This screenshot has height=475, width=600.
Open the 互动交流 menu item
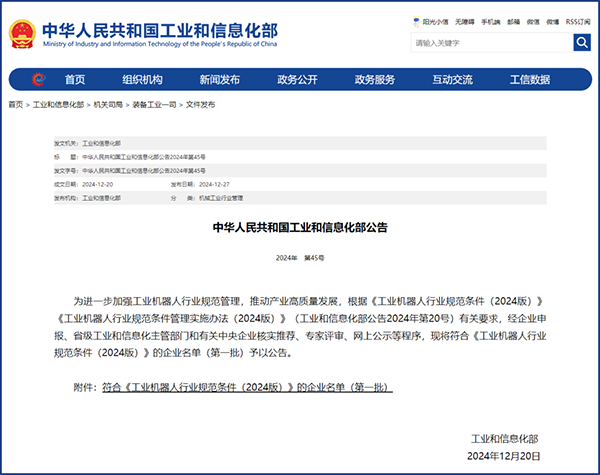point(452,80)
